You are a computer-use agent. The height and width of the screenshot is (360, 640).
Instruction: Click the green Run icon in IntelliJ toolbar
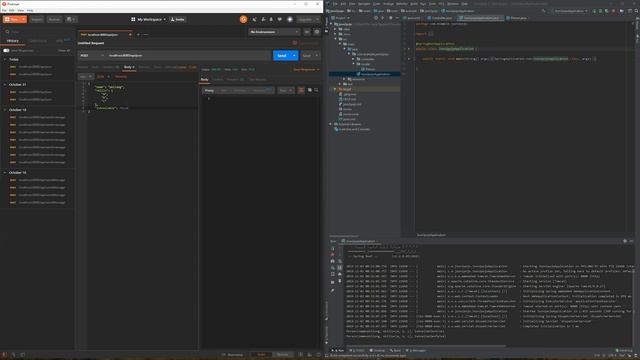point(594,11)
